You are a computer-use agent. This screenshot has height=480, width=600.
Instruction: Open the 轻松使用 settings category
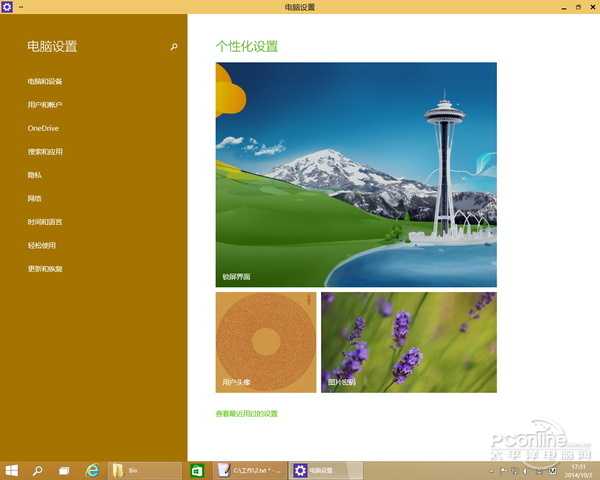point(42,245)
